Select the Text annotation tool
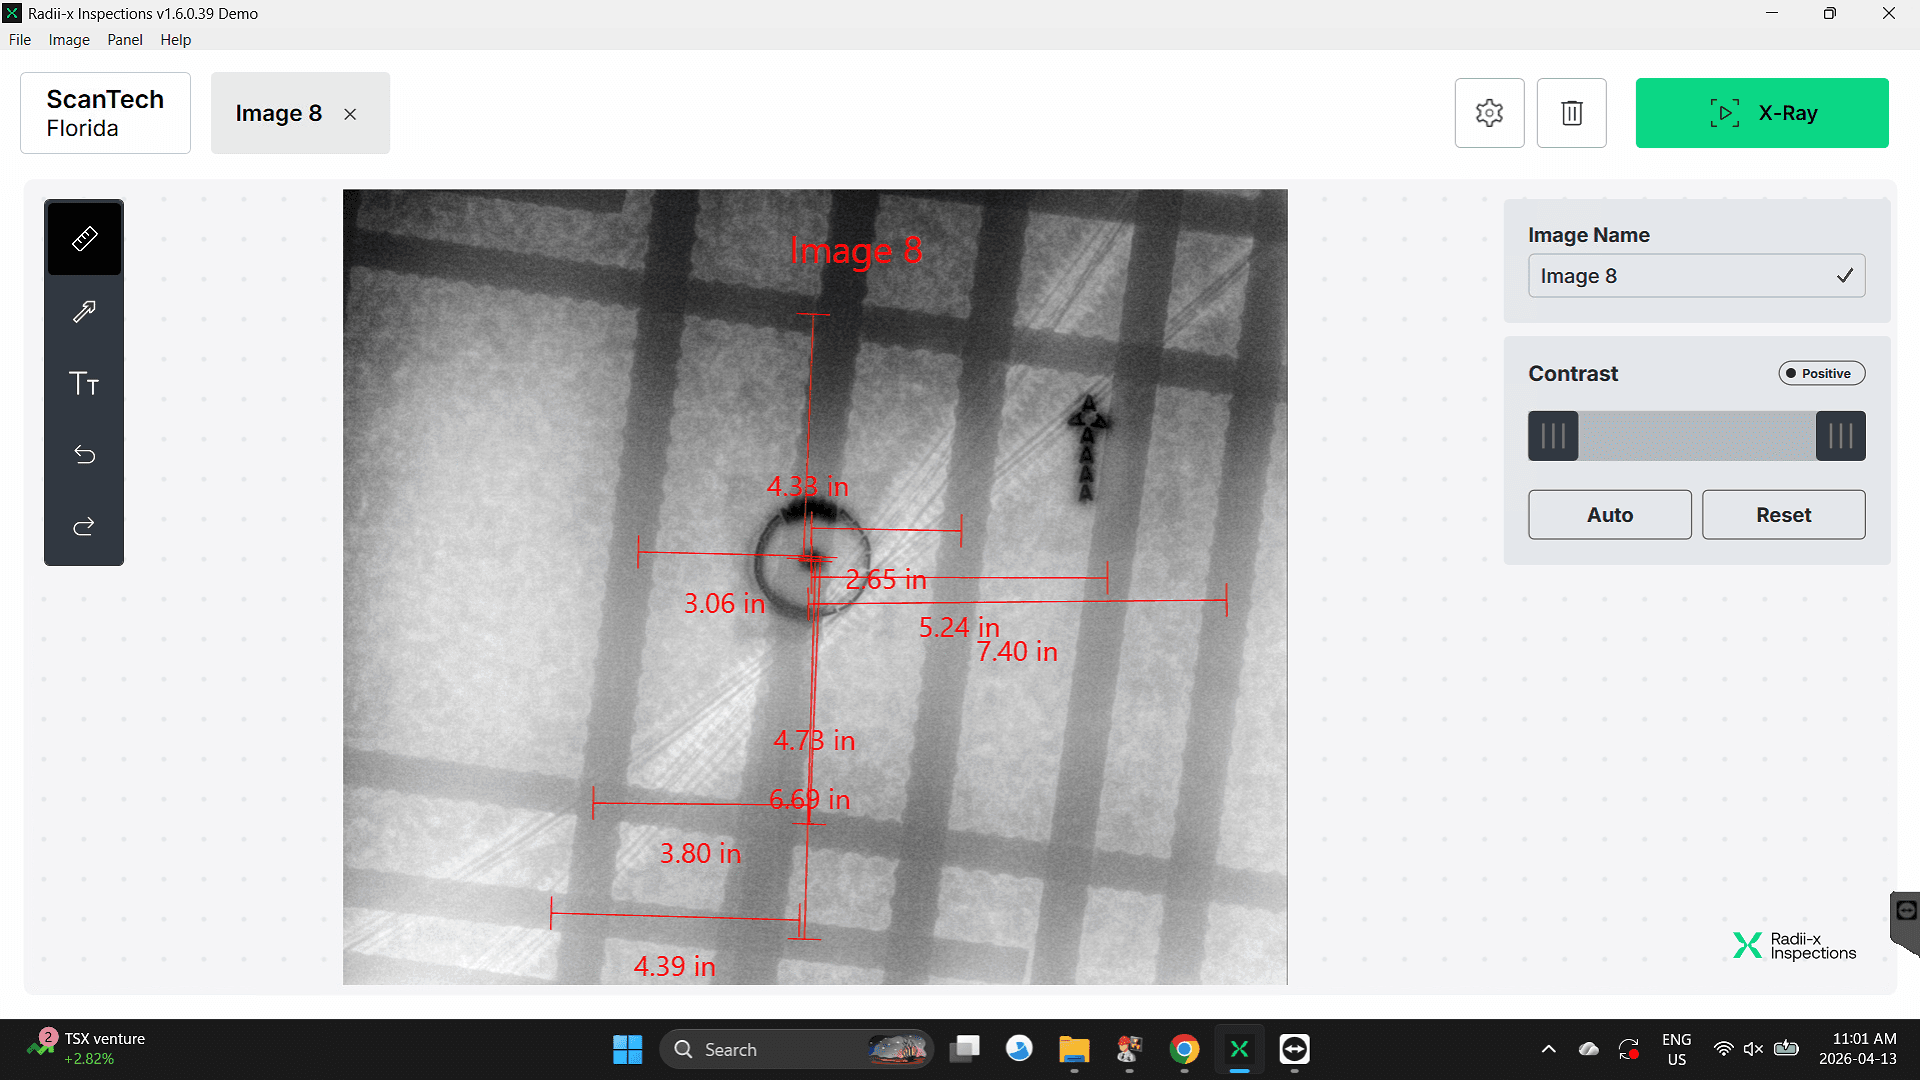The height and width of the screenshot is (1080, 1920). (84, 383)
